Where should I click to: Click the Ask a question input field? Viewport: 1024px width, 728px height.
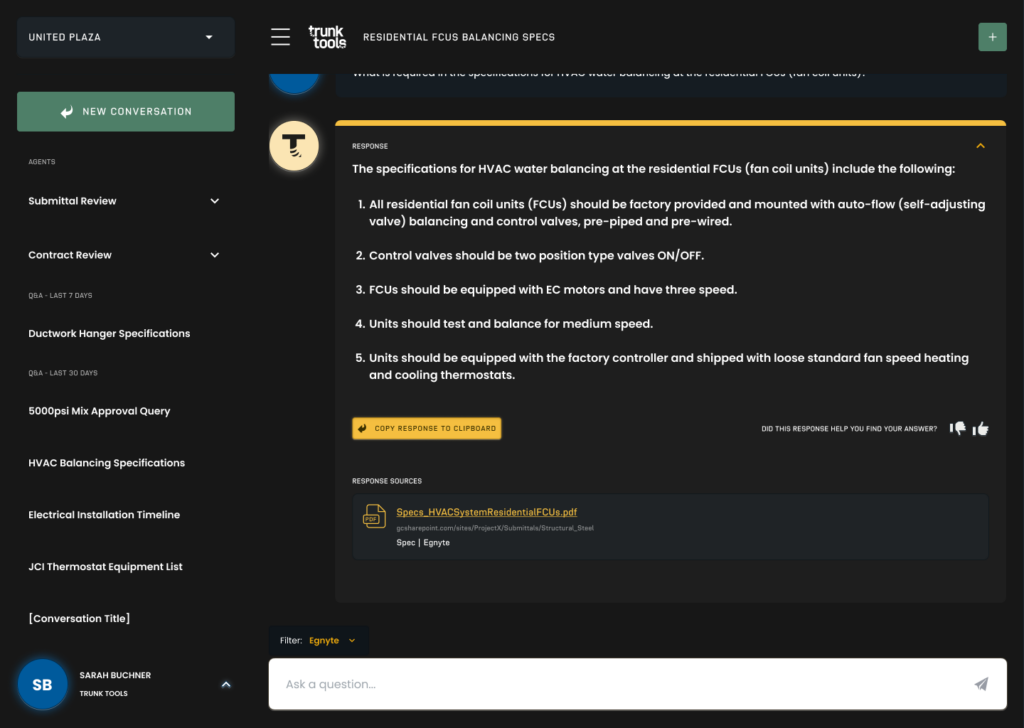(x=620, y=684)
